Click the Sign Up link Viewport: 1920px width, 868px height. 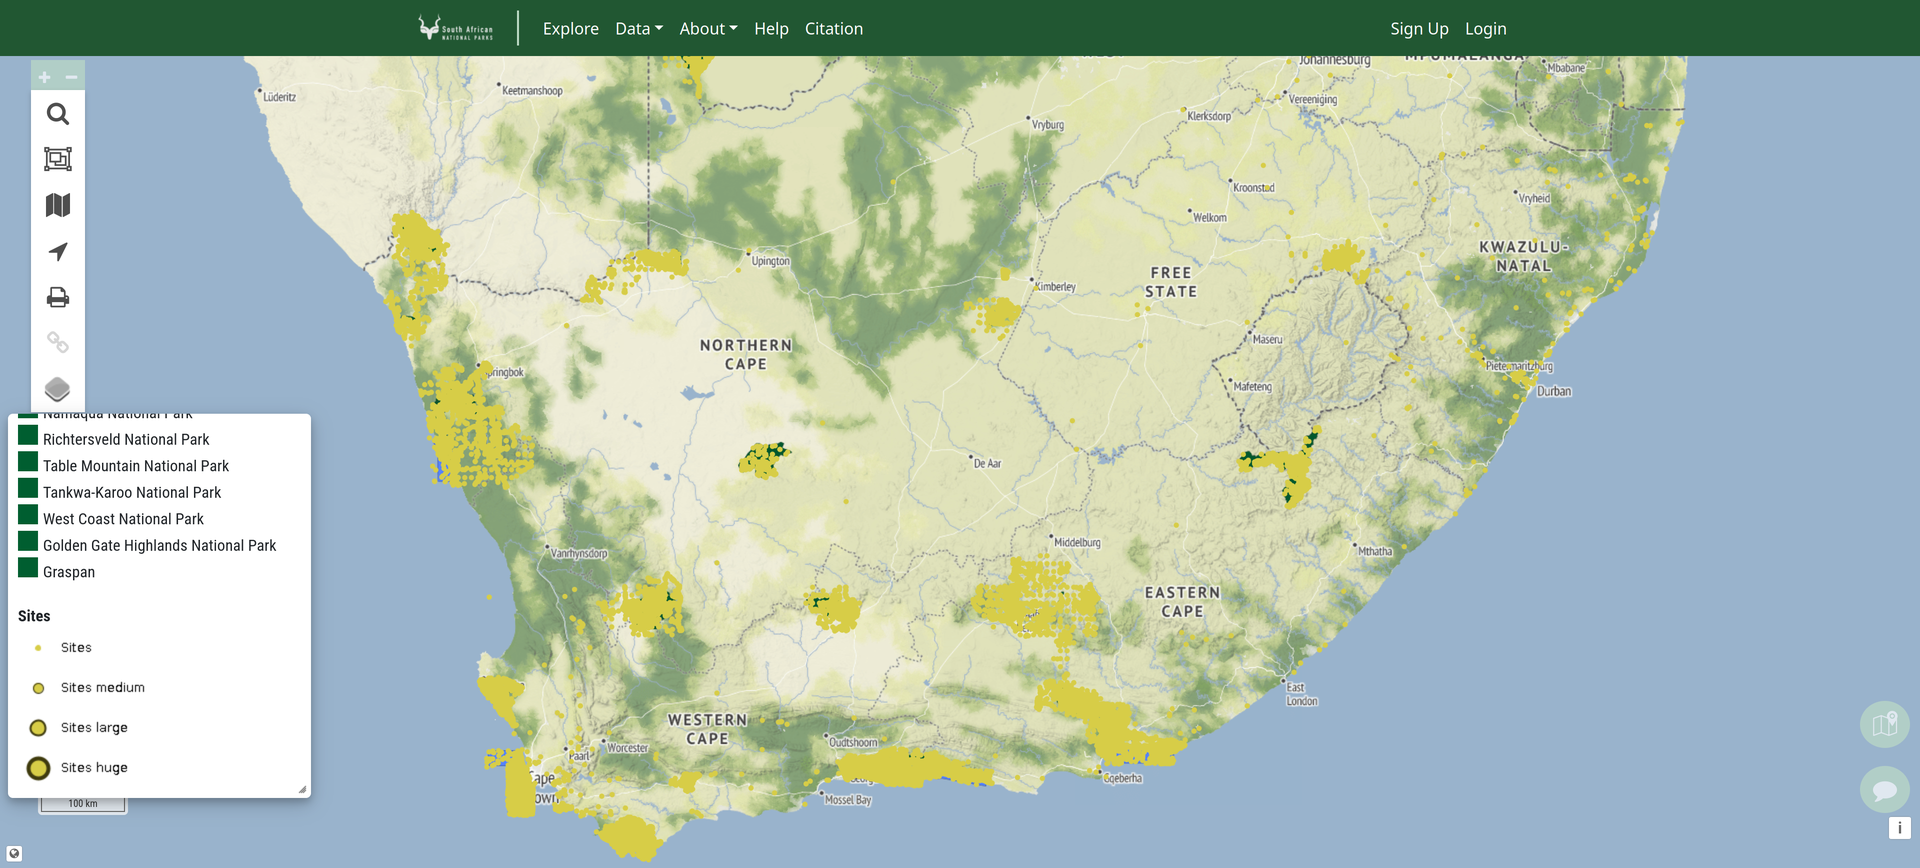tap(1419, 29)
